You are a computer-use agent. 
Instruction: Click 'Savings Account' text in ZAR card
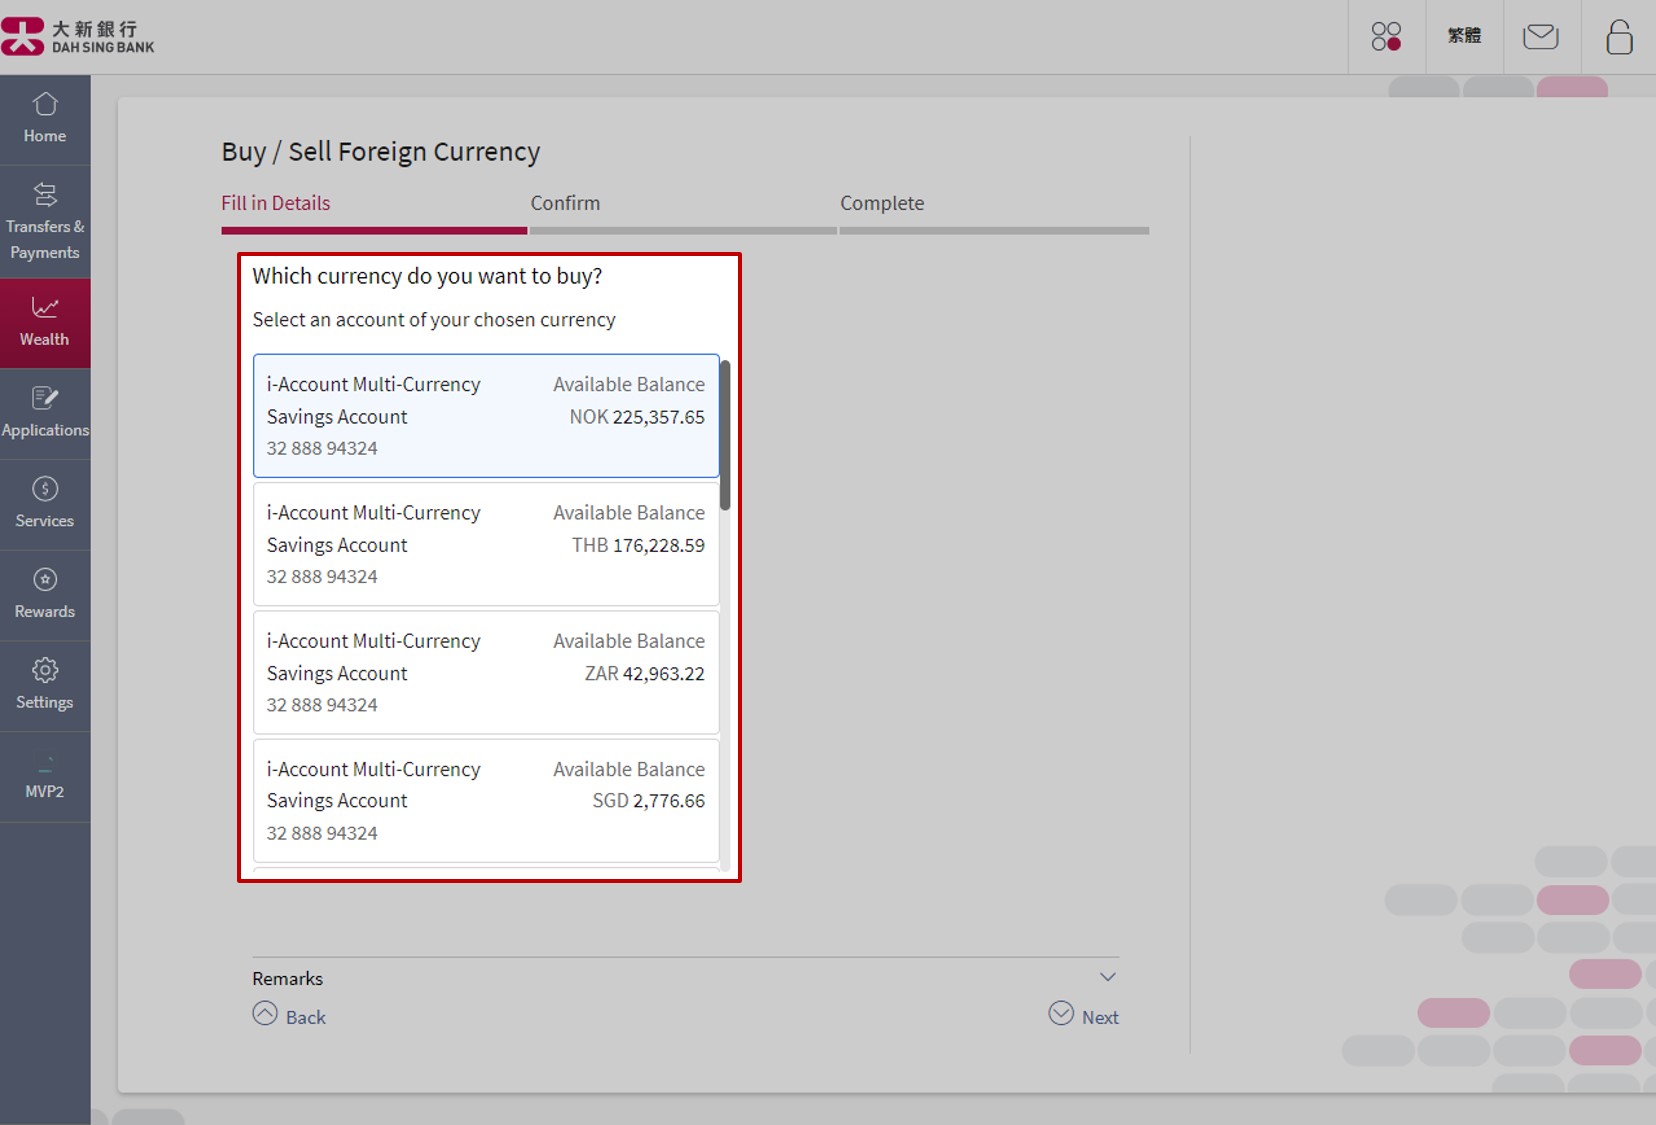337,674
